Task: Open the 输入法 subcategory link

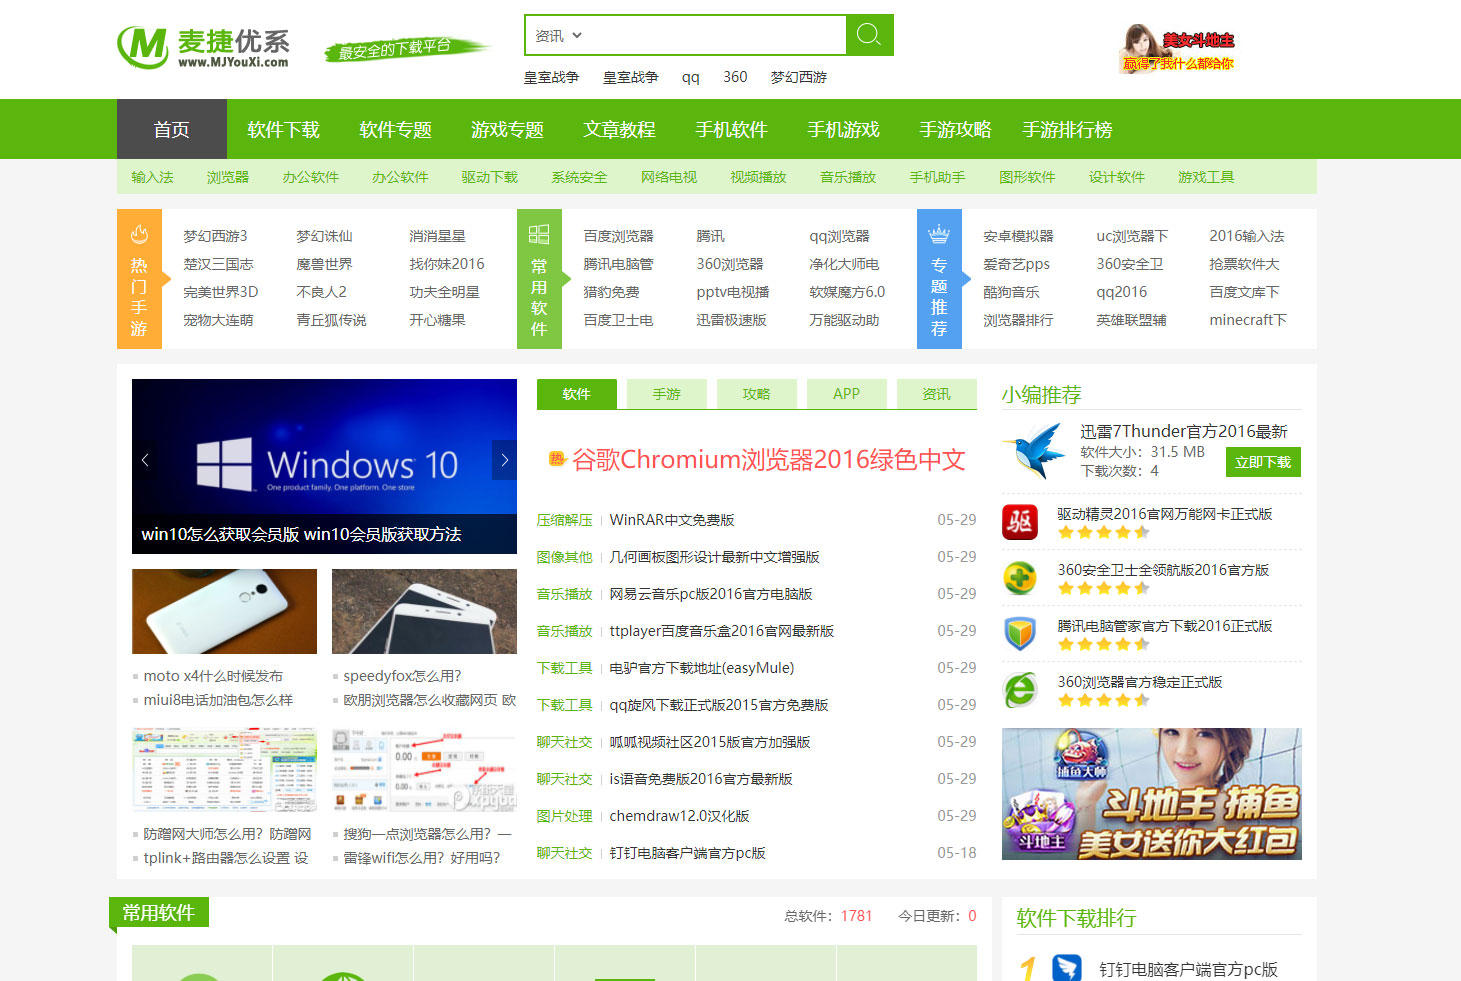Action: coord(152,177)
